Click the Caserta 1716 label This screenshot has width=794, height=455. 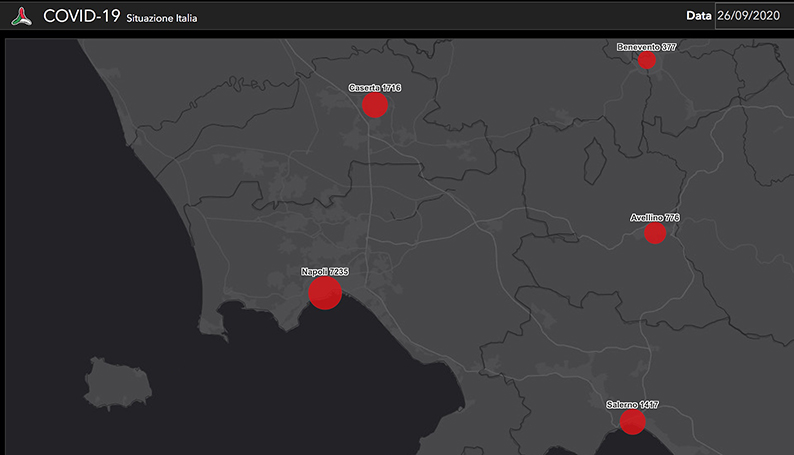point(375,88)
